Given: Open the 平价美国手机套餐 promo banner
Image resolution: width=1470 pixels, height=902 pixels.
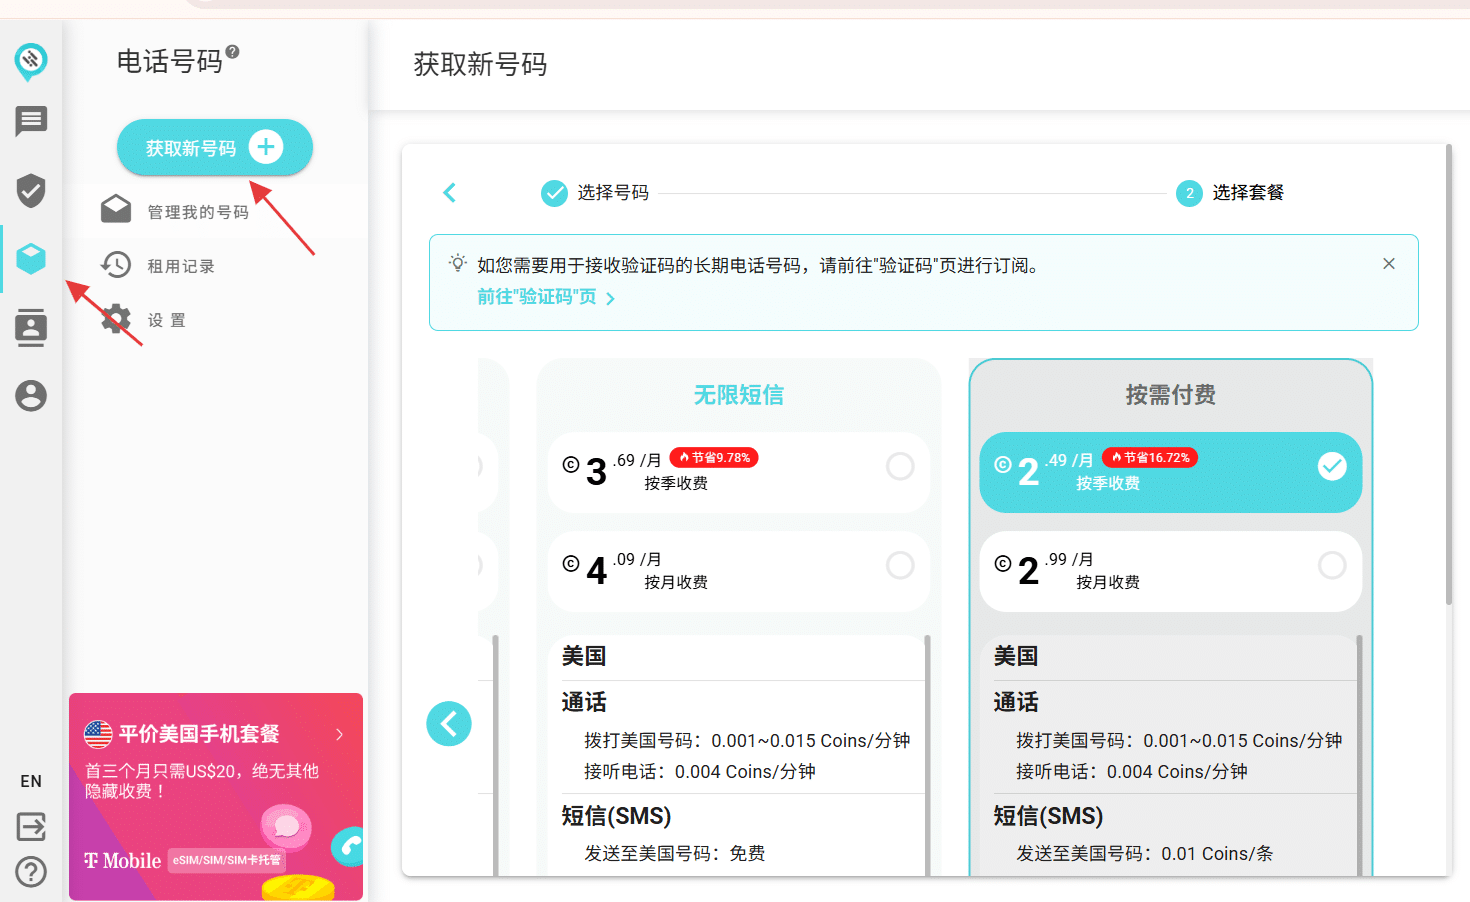Looking at the screenshot, I should (216, 796).
